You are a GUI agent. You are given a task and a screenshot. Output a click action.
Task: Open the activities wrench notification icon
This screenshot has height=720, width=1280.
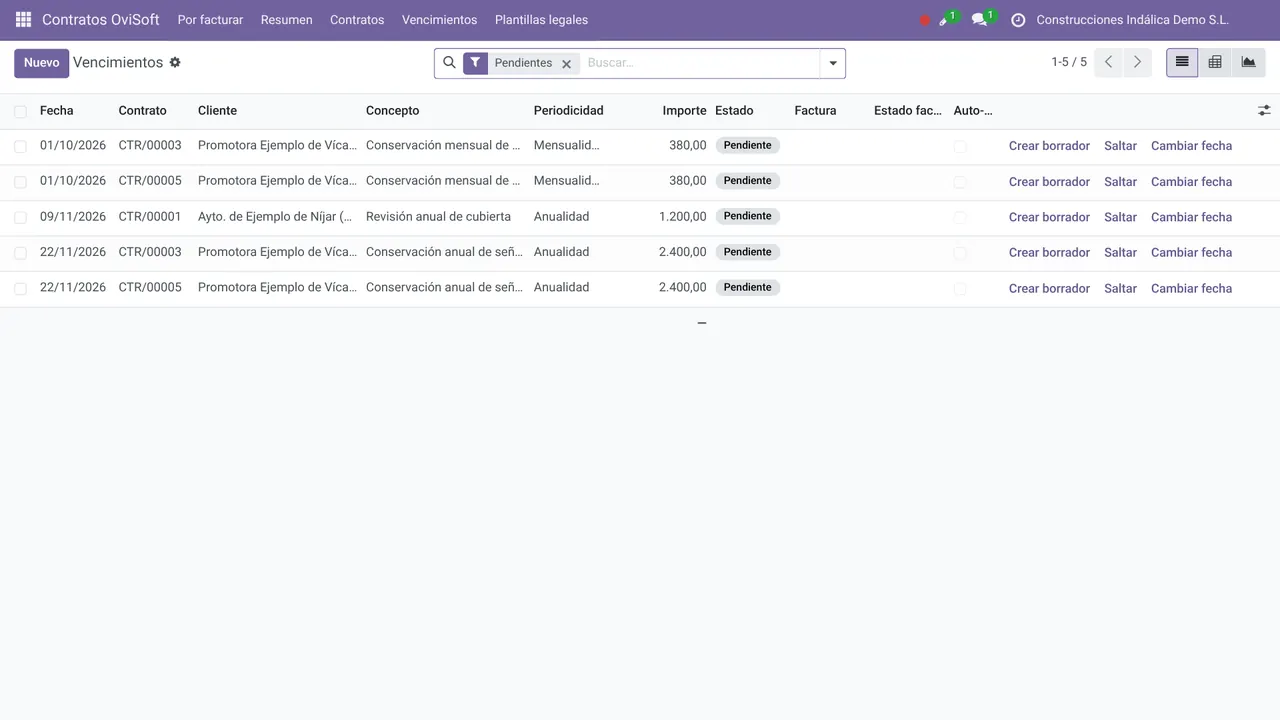tap(946, 19)
